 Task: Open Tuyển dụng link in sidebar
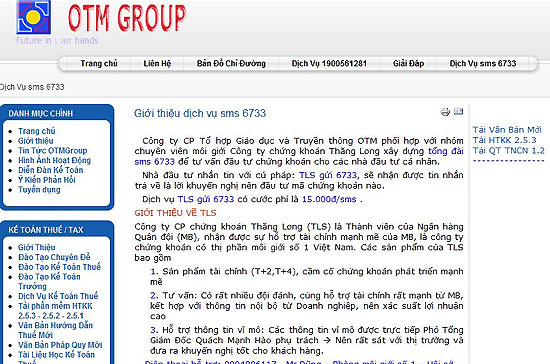pyautogui.click(x=39, y=190)
